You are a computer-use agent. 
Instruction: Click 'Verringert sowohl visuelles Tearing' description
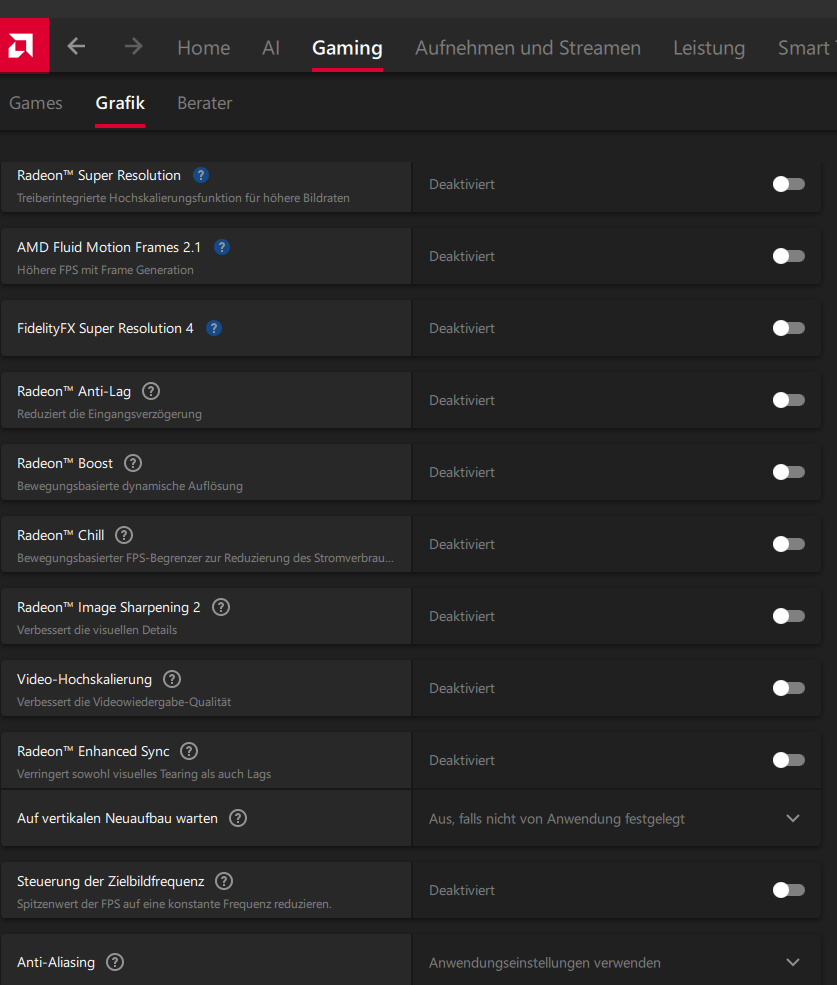tap(144, 774)
